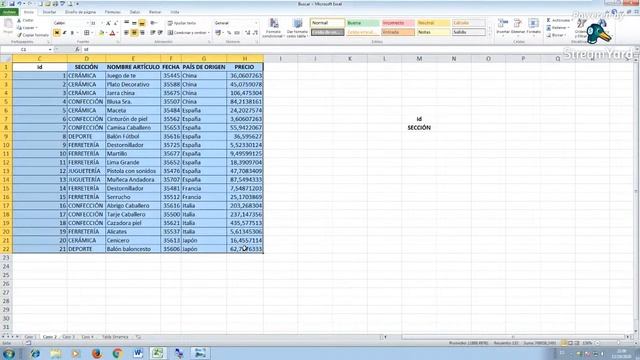Align cell content to the middle

(x=134, y=23)
